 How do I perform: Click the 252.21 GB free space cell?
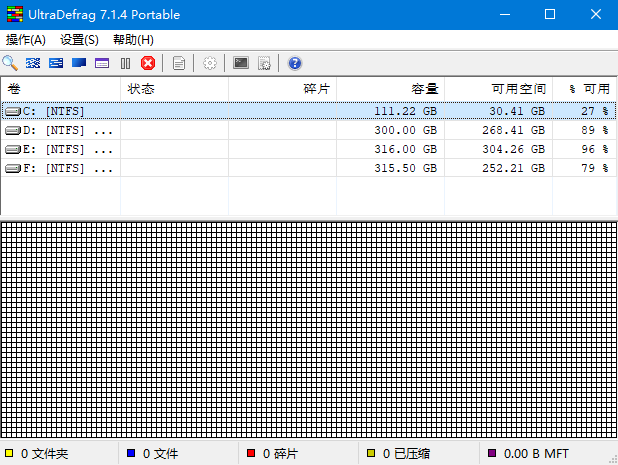pyautogui.click(x=514, y=168)
